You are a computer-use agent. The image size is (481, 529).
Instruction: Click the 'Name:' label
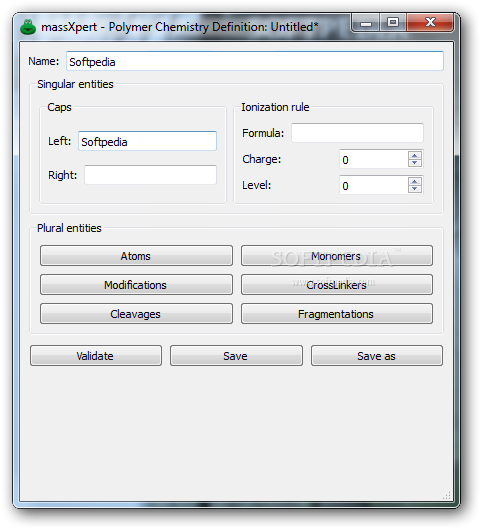click(44, 61)
